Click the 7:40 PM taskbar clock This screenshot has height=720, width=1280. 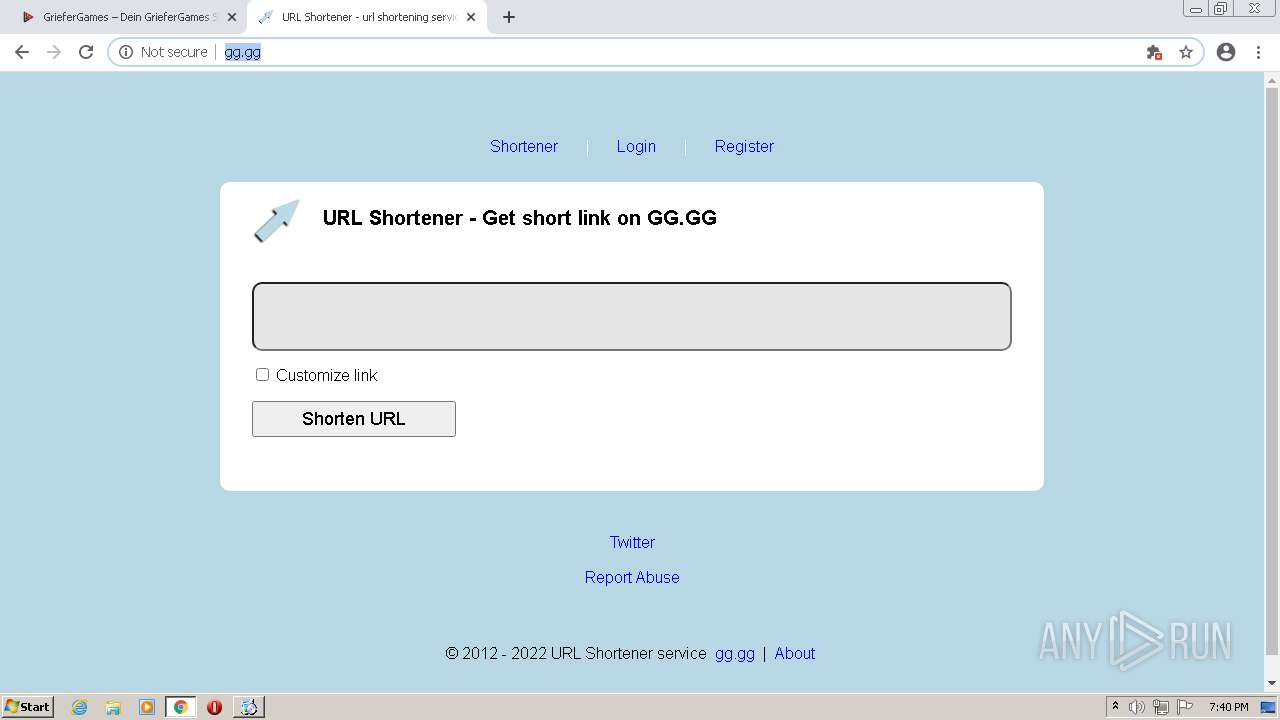(1228, 707)
